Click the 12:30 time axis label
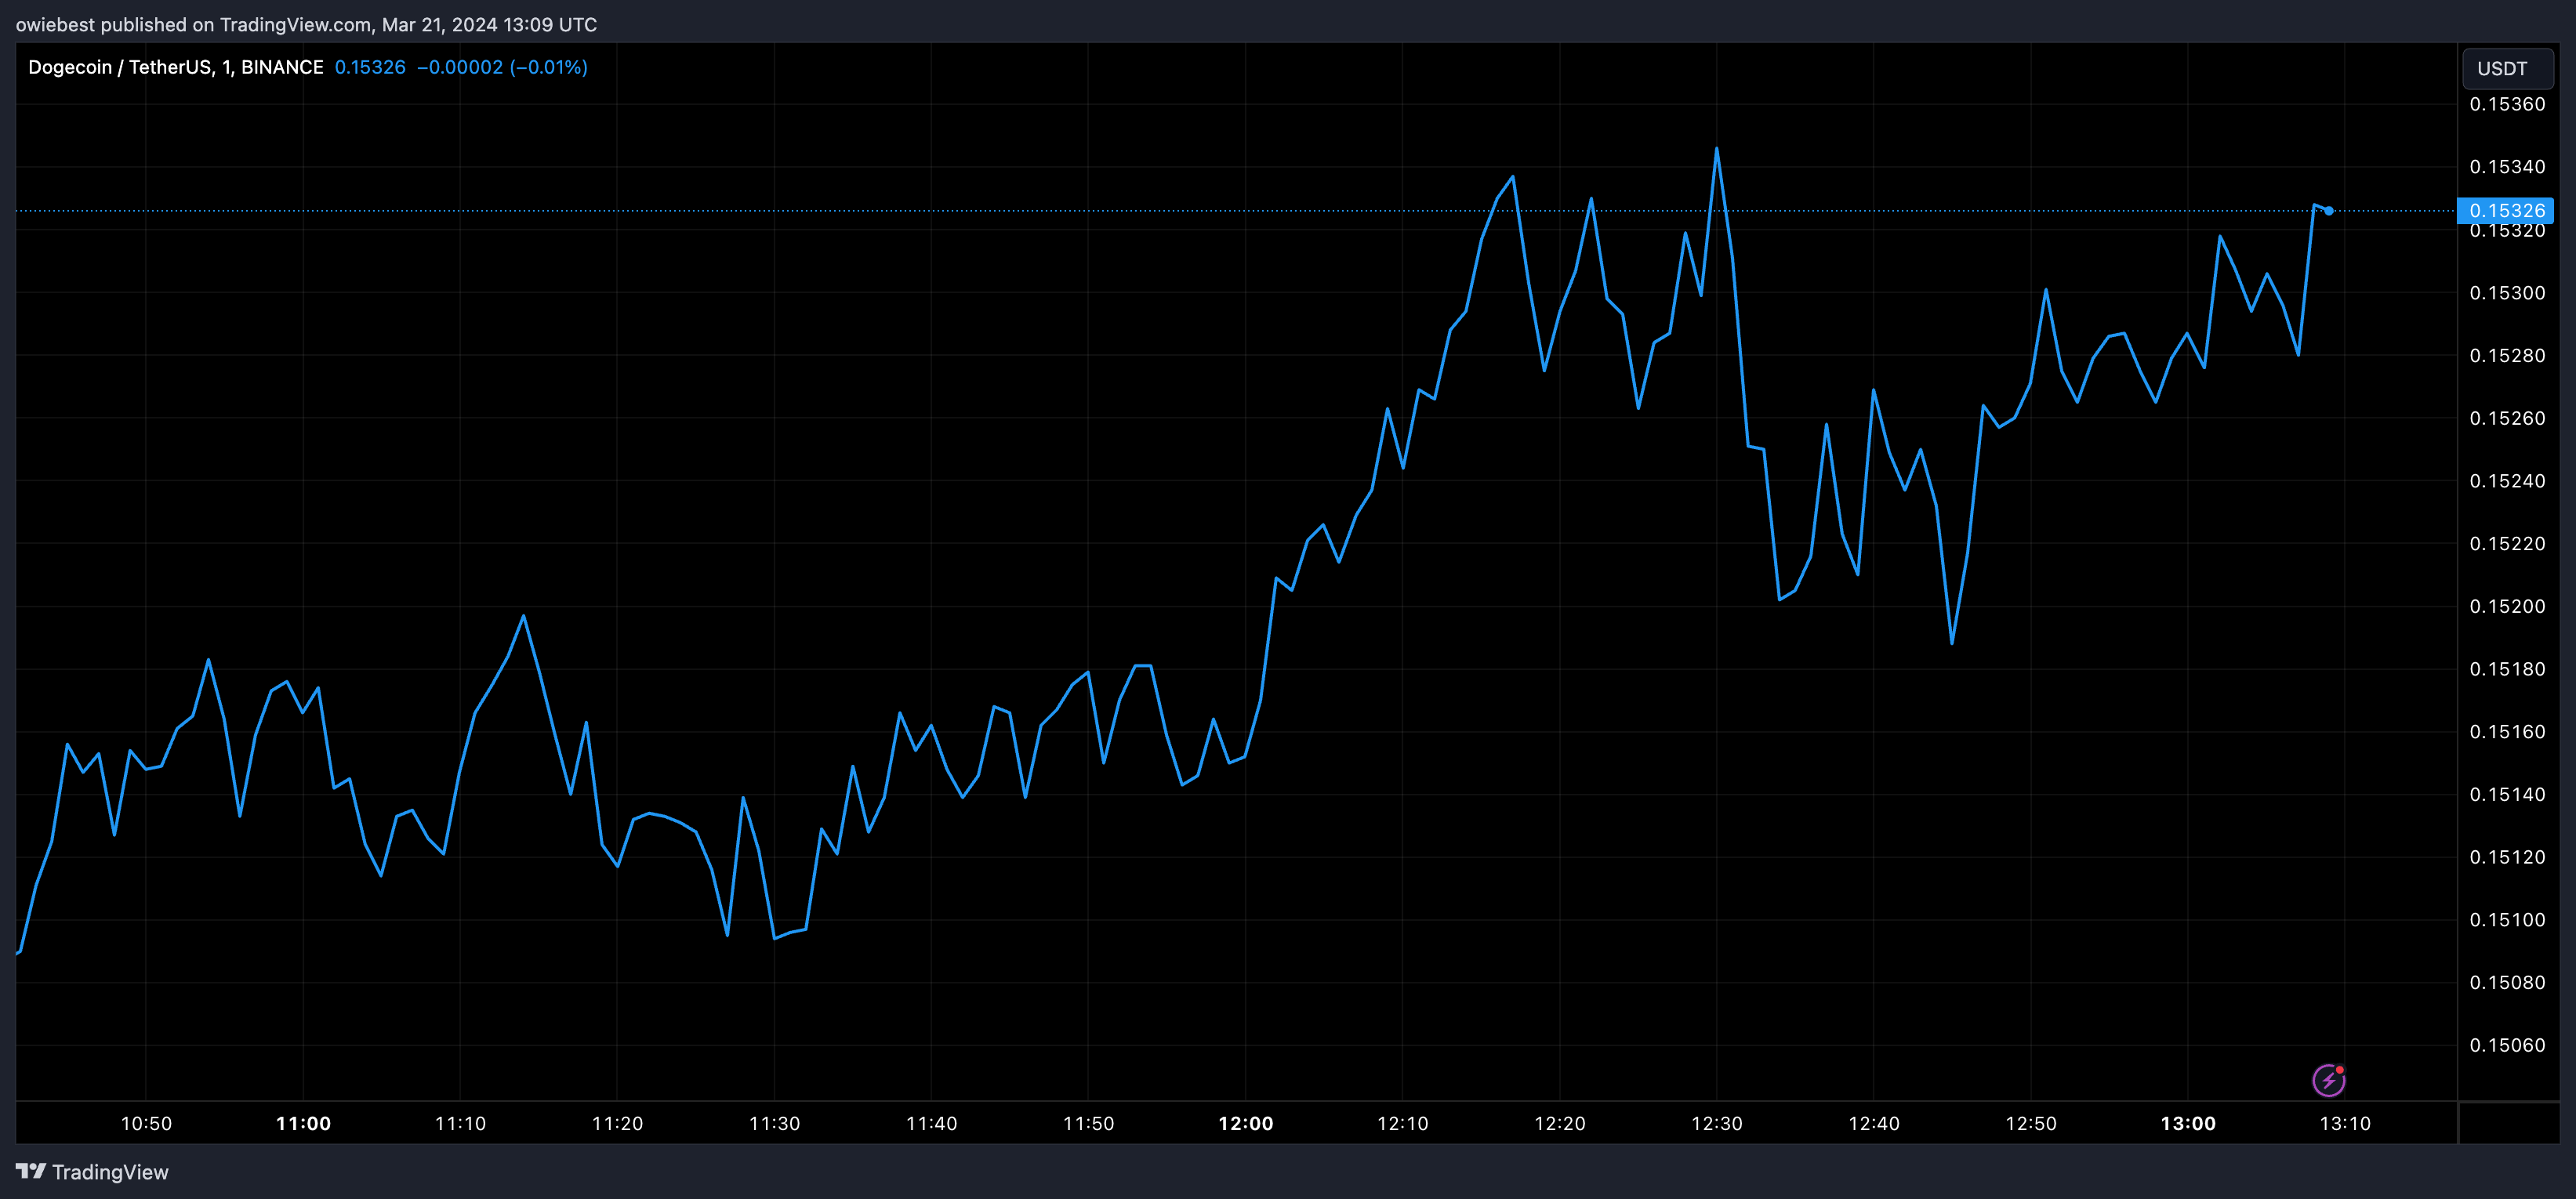 [1716, 1123]
